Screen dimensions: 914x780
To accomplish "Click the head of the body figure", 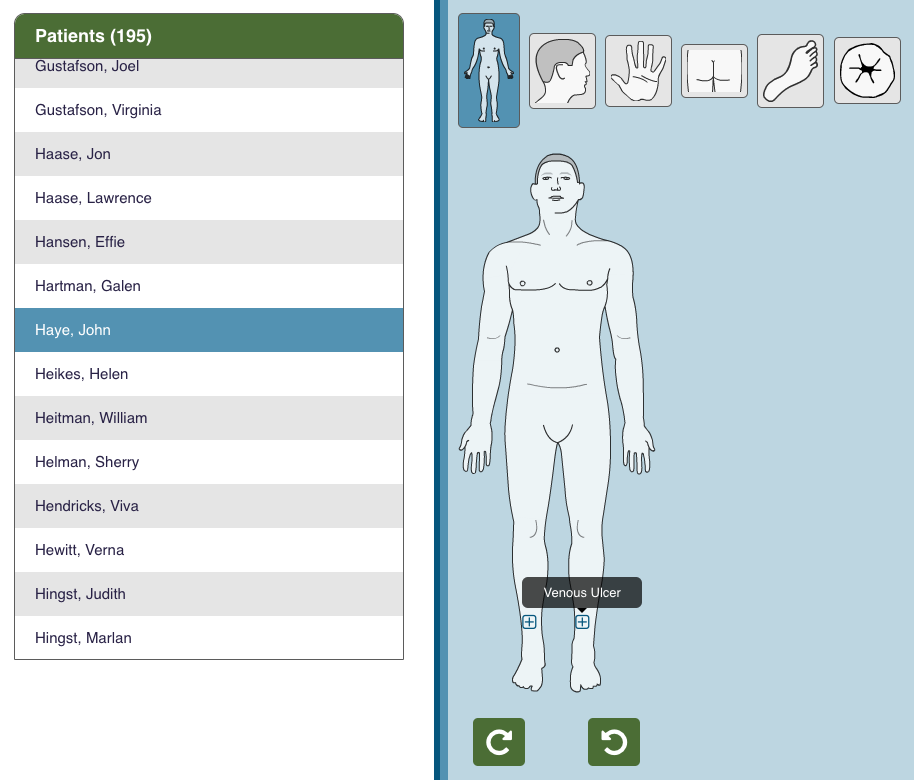I will point(557,182).
